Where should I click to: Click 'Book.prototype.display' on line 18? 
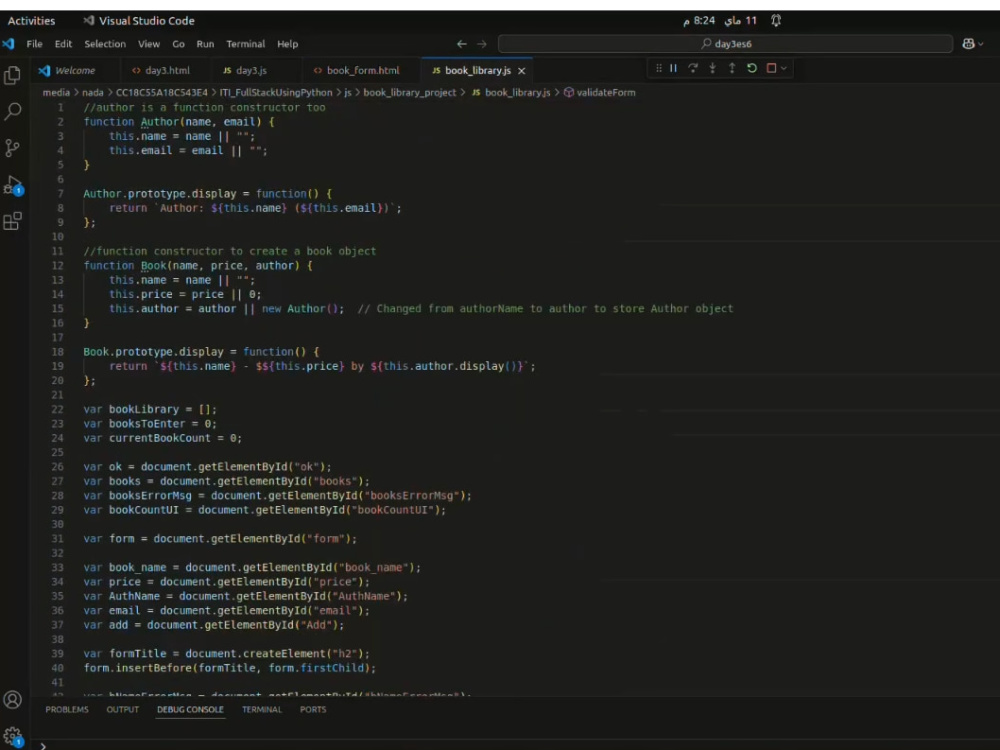(153, 351)
